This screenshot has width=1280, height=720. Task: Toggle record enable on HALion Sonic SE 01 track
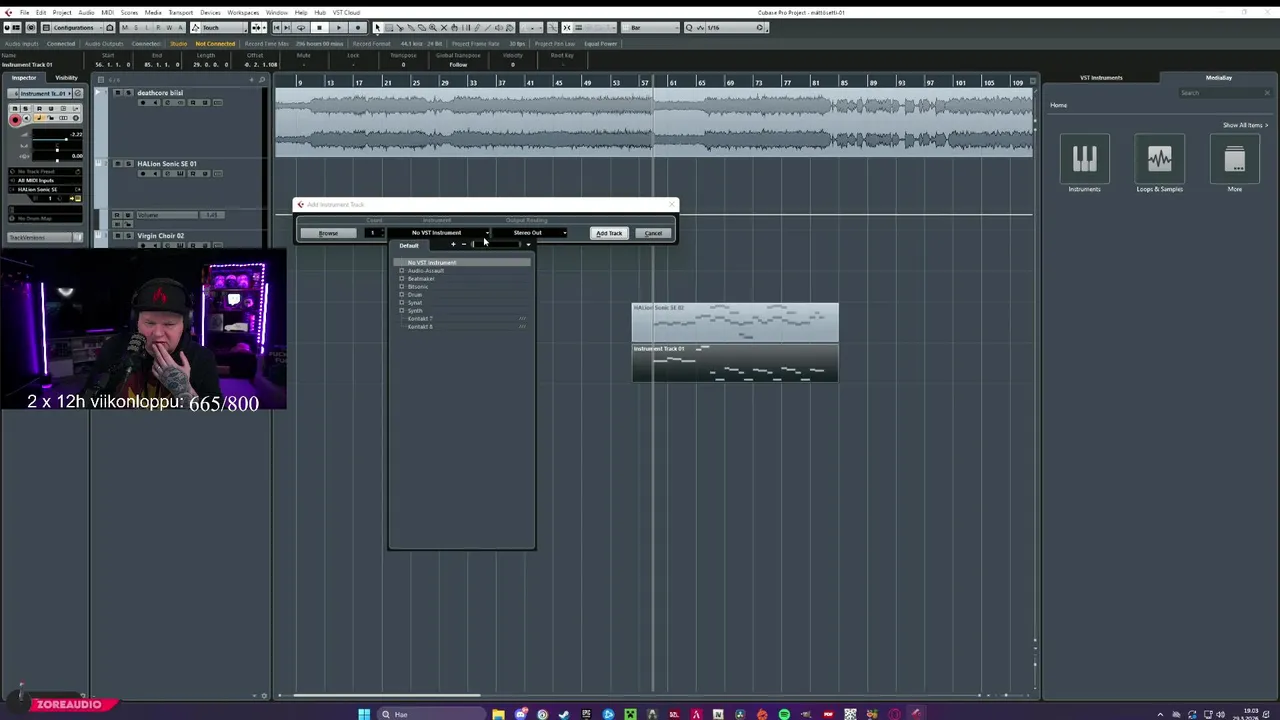(143, 173)
